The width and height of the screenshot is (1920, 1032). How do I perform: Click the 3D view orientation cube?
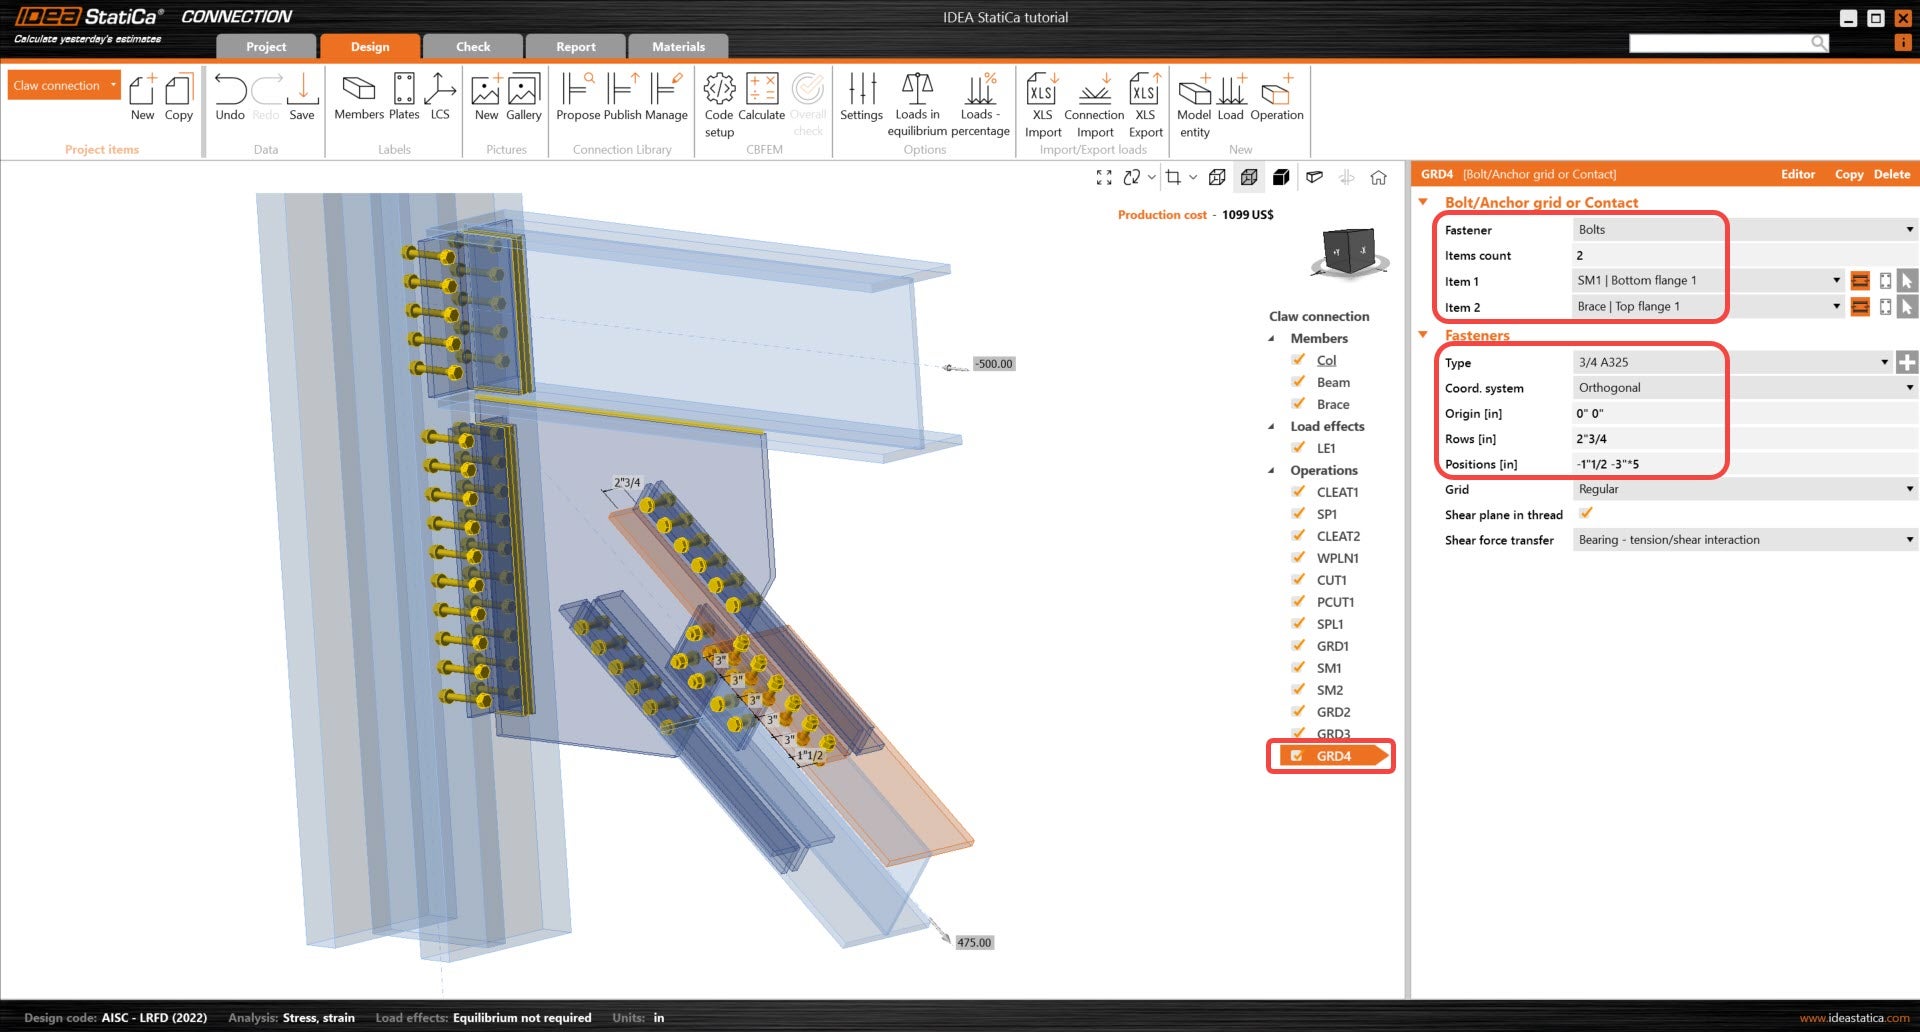(1348, 250)
